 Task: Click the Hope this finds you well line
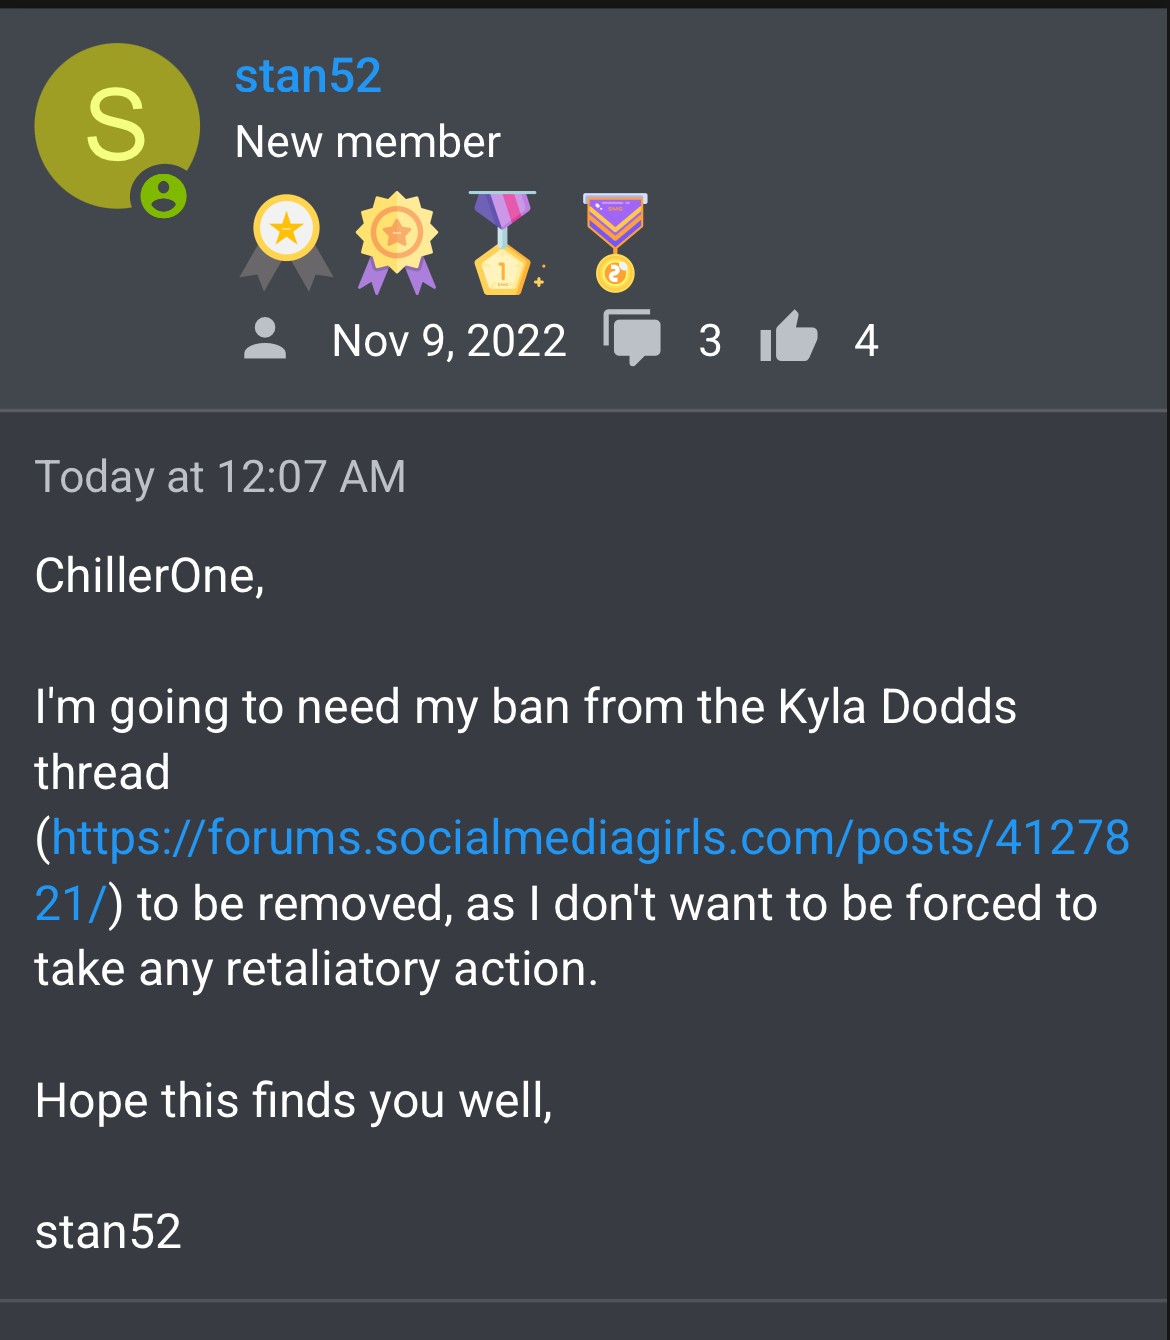click(293, 1101)
